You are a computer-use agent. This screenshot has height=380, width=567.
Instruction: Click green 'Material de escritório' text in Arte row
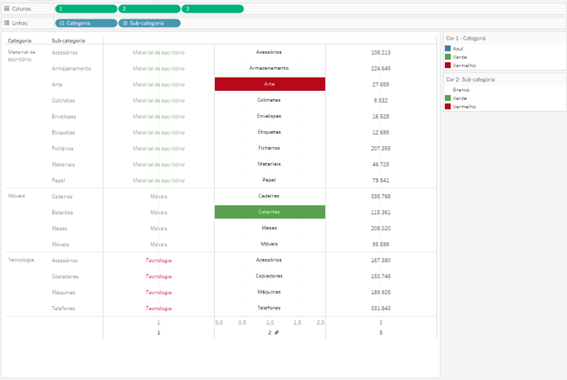159,85
